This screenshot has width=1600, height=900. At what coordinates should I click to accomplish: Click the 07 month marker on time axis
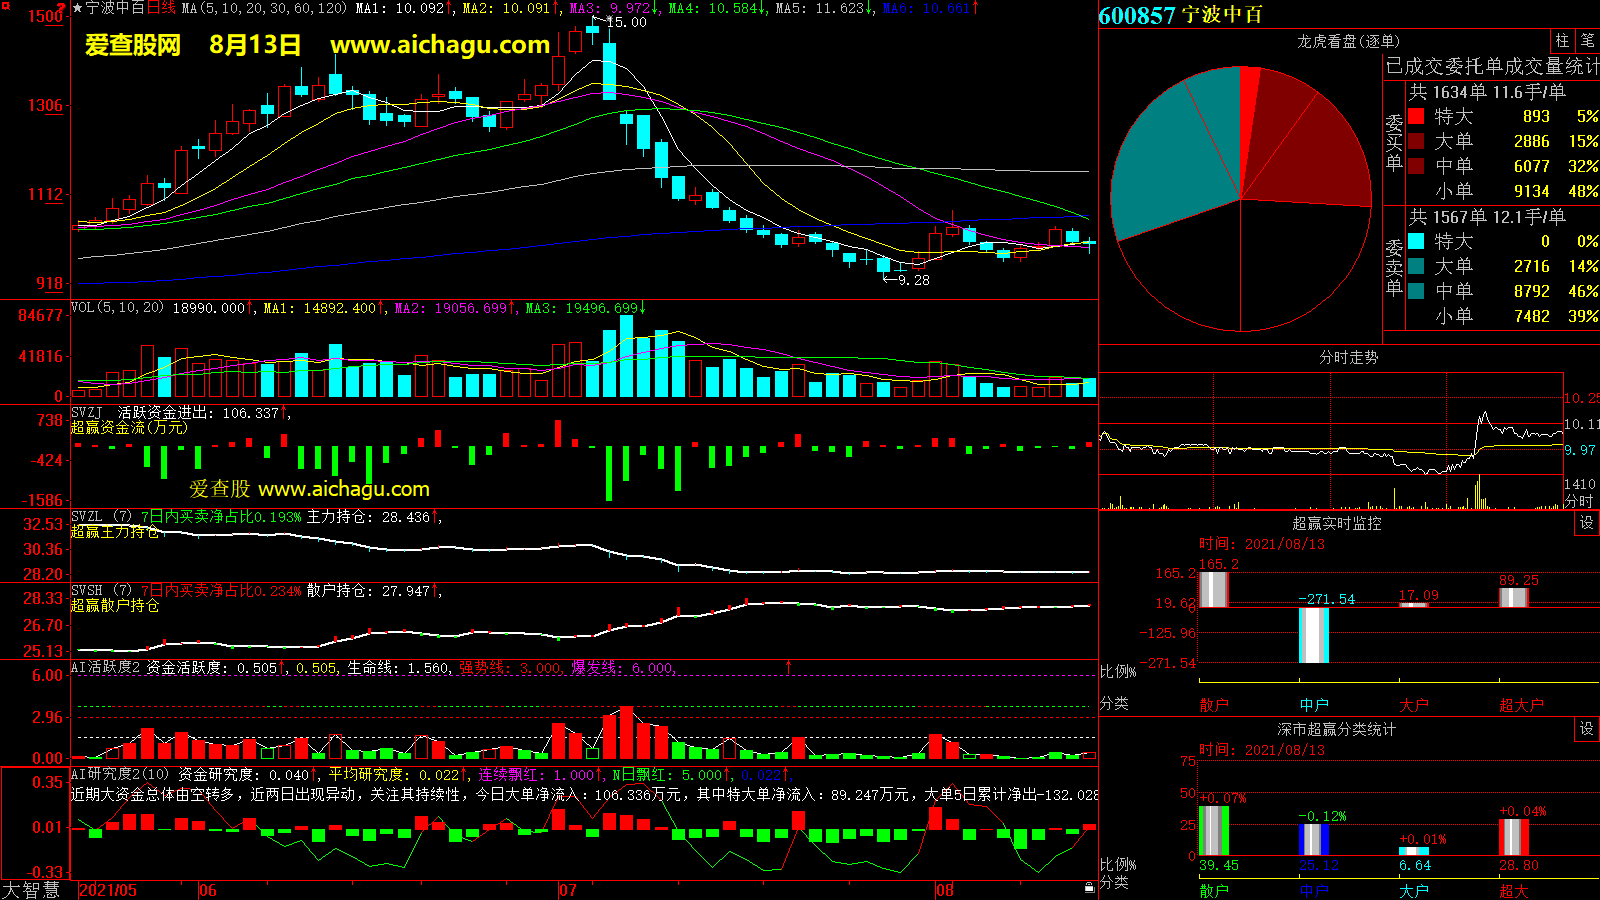(x=567, y=890)
